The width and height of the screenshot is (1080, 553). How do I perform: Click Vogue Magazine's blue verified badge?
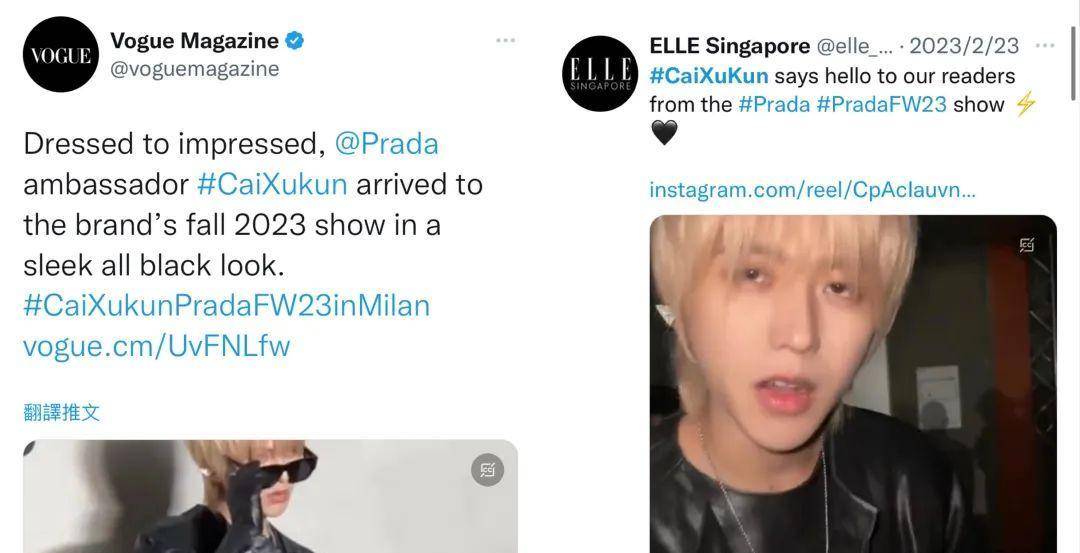[295, 41]
